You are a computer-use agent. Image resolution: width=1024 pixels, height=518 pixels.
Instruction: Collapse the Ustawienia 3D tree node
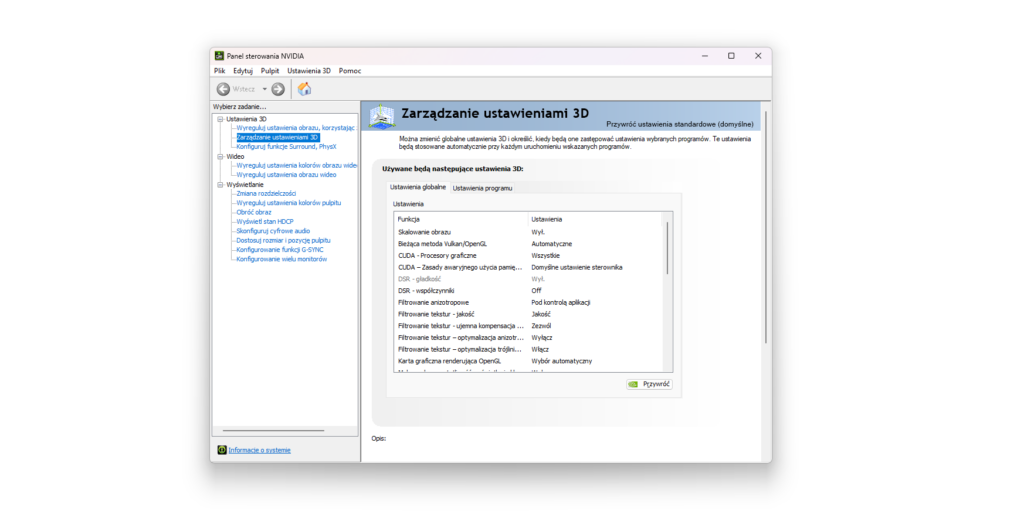click(x=220, y=119)
